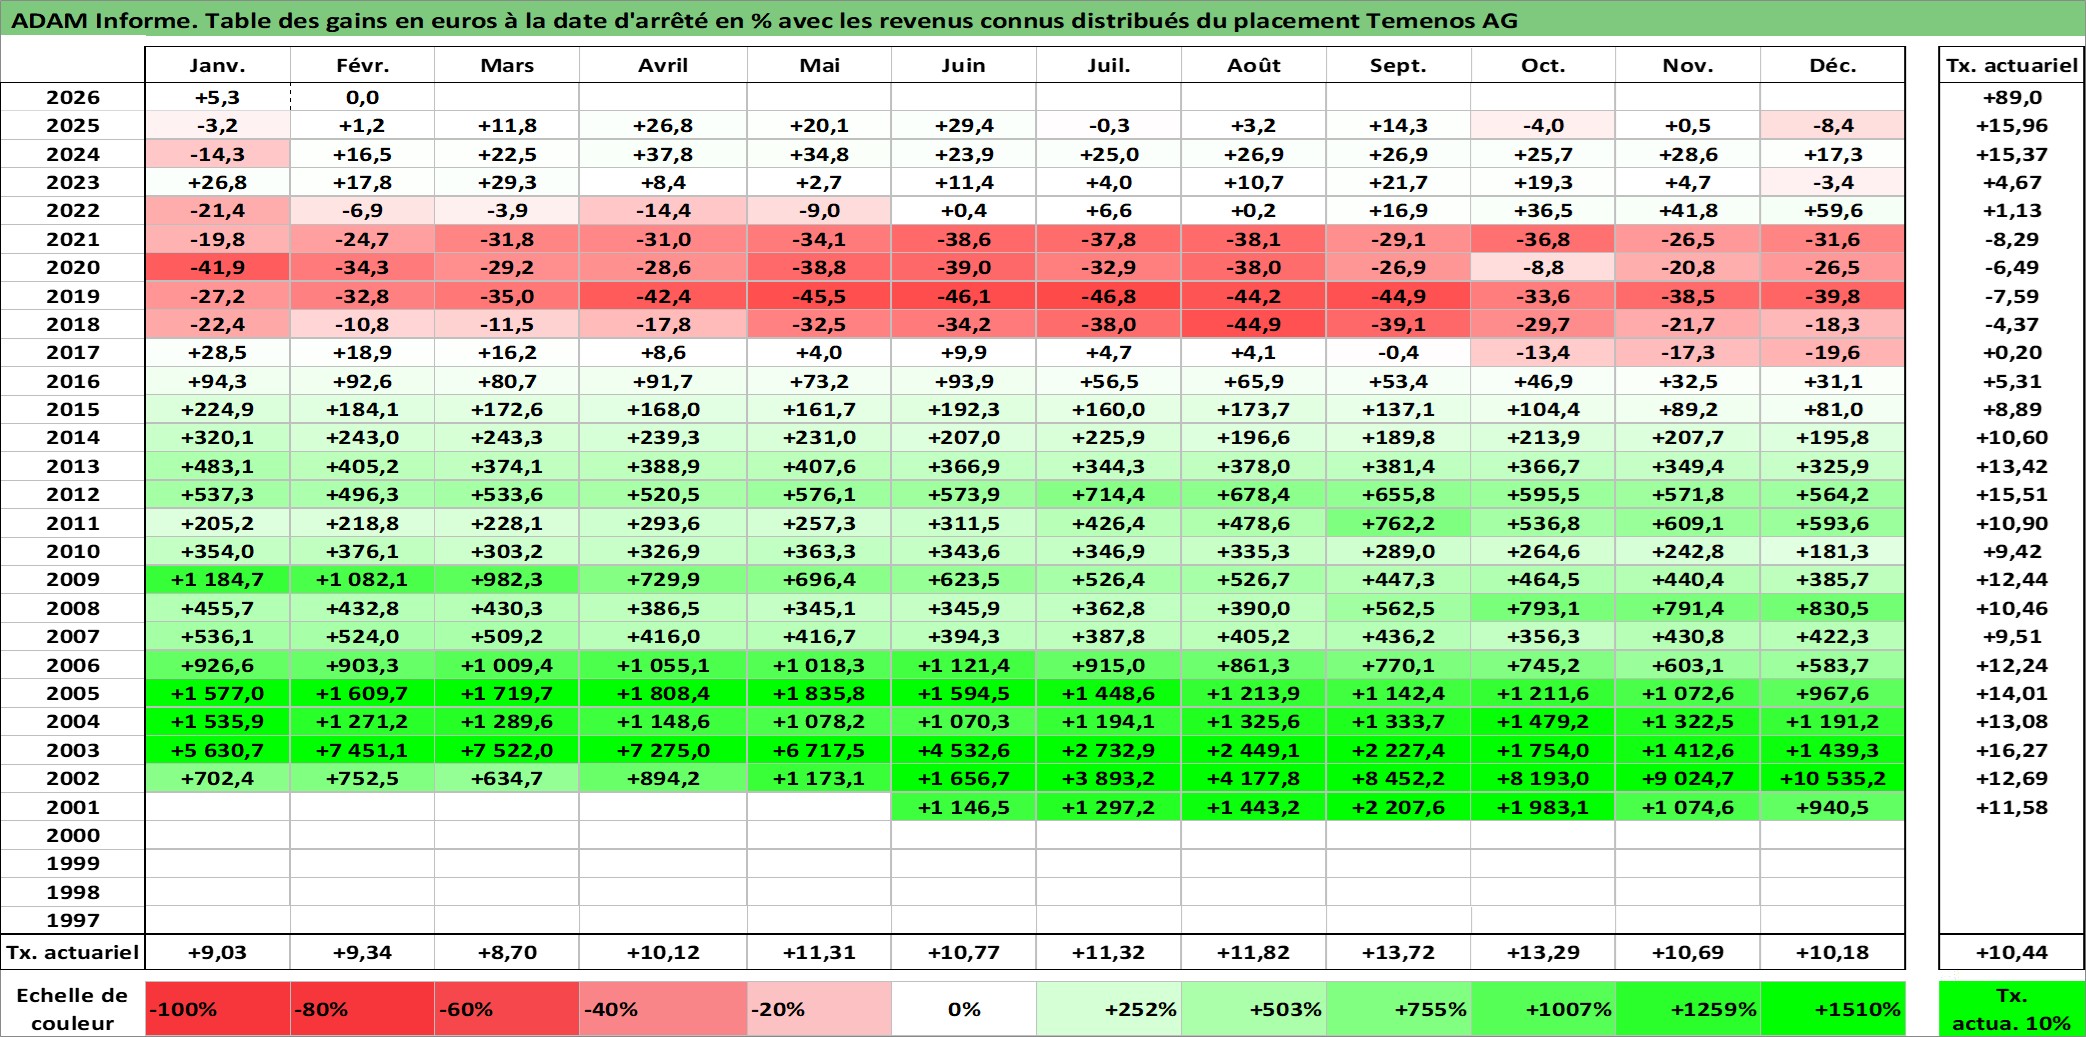The width and height of the screenshot is (2086, 1037).
Task: Select cell +1 146,5 for June 2001
Action: [x=963, y=807]
